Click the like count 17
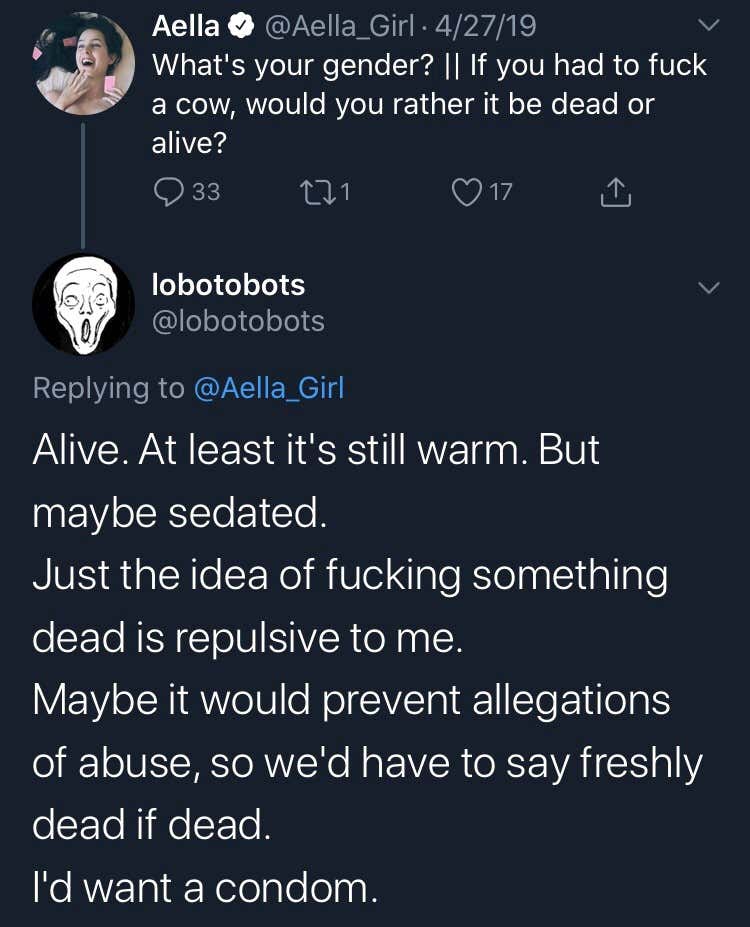Screen dimensions: 750x927 point(500,191)
